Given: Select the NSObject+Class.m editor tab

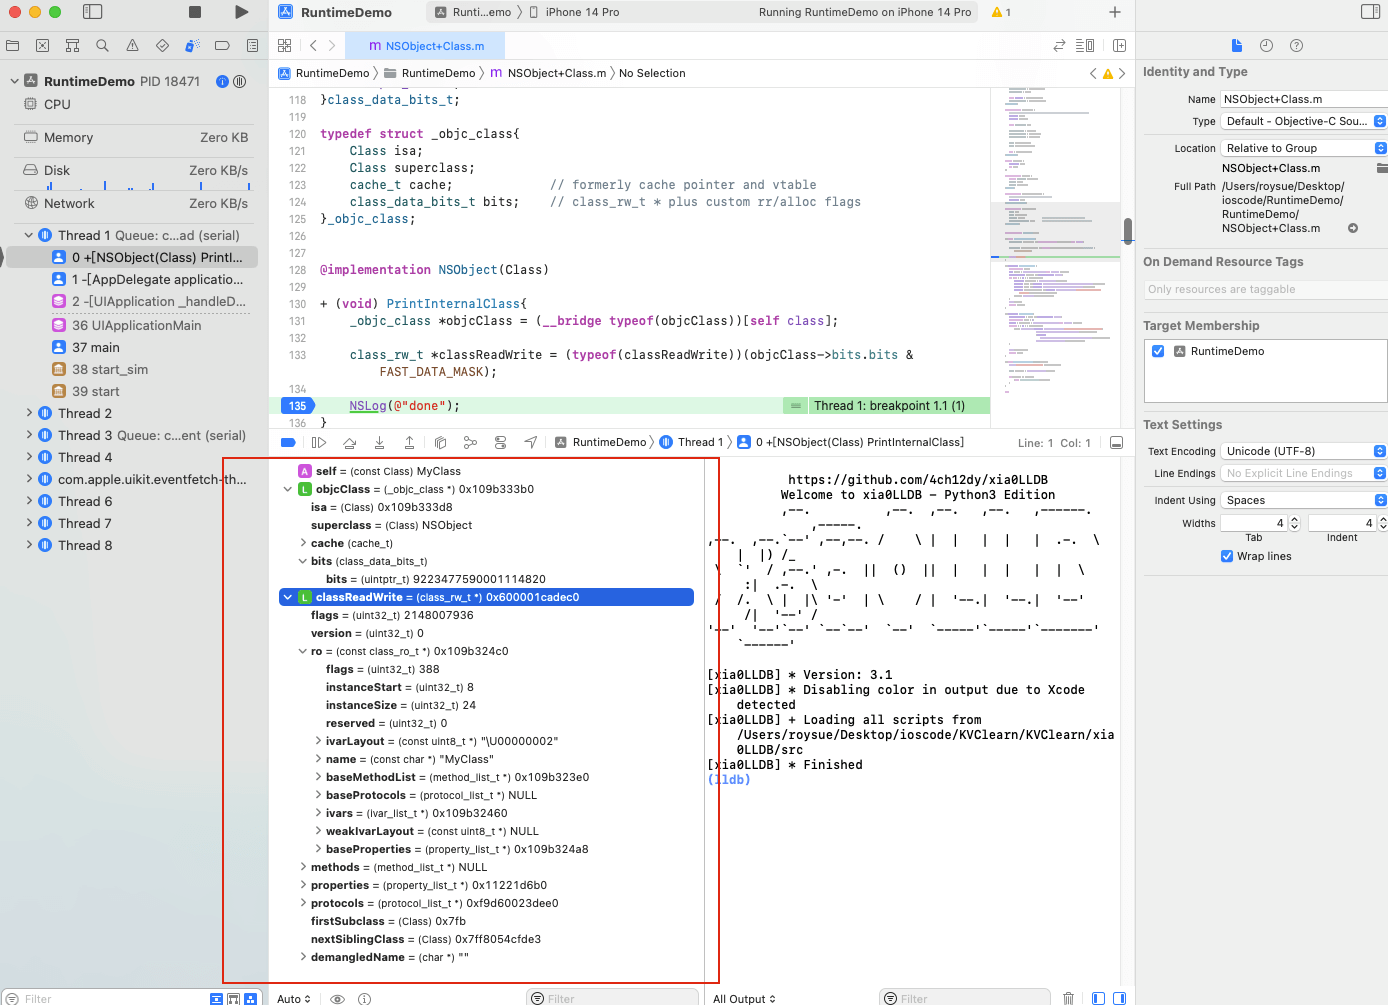Looking at the screenshot, I should [x=425, y=46].
